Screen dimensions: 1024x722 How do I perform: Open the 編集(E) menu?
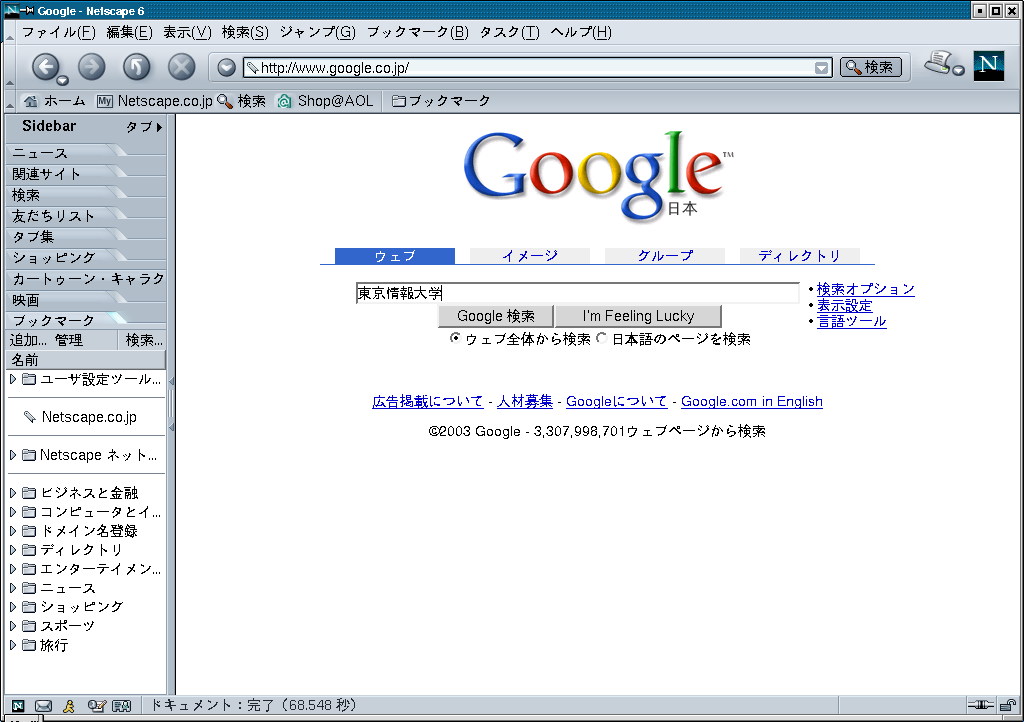click(129, 32)
